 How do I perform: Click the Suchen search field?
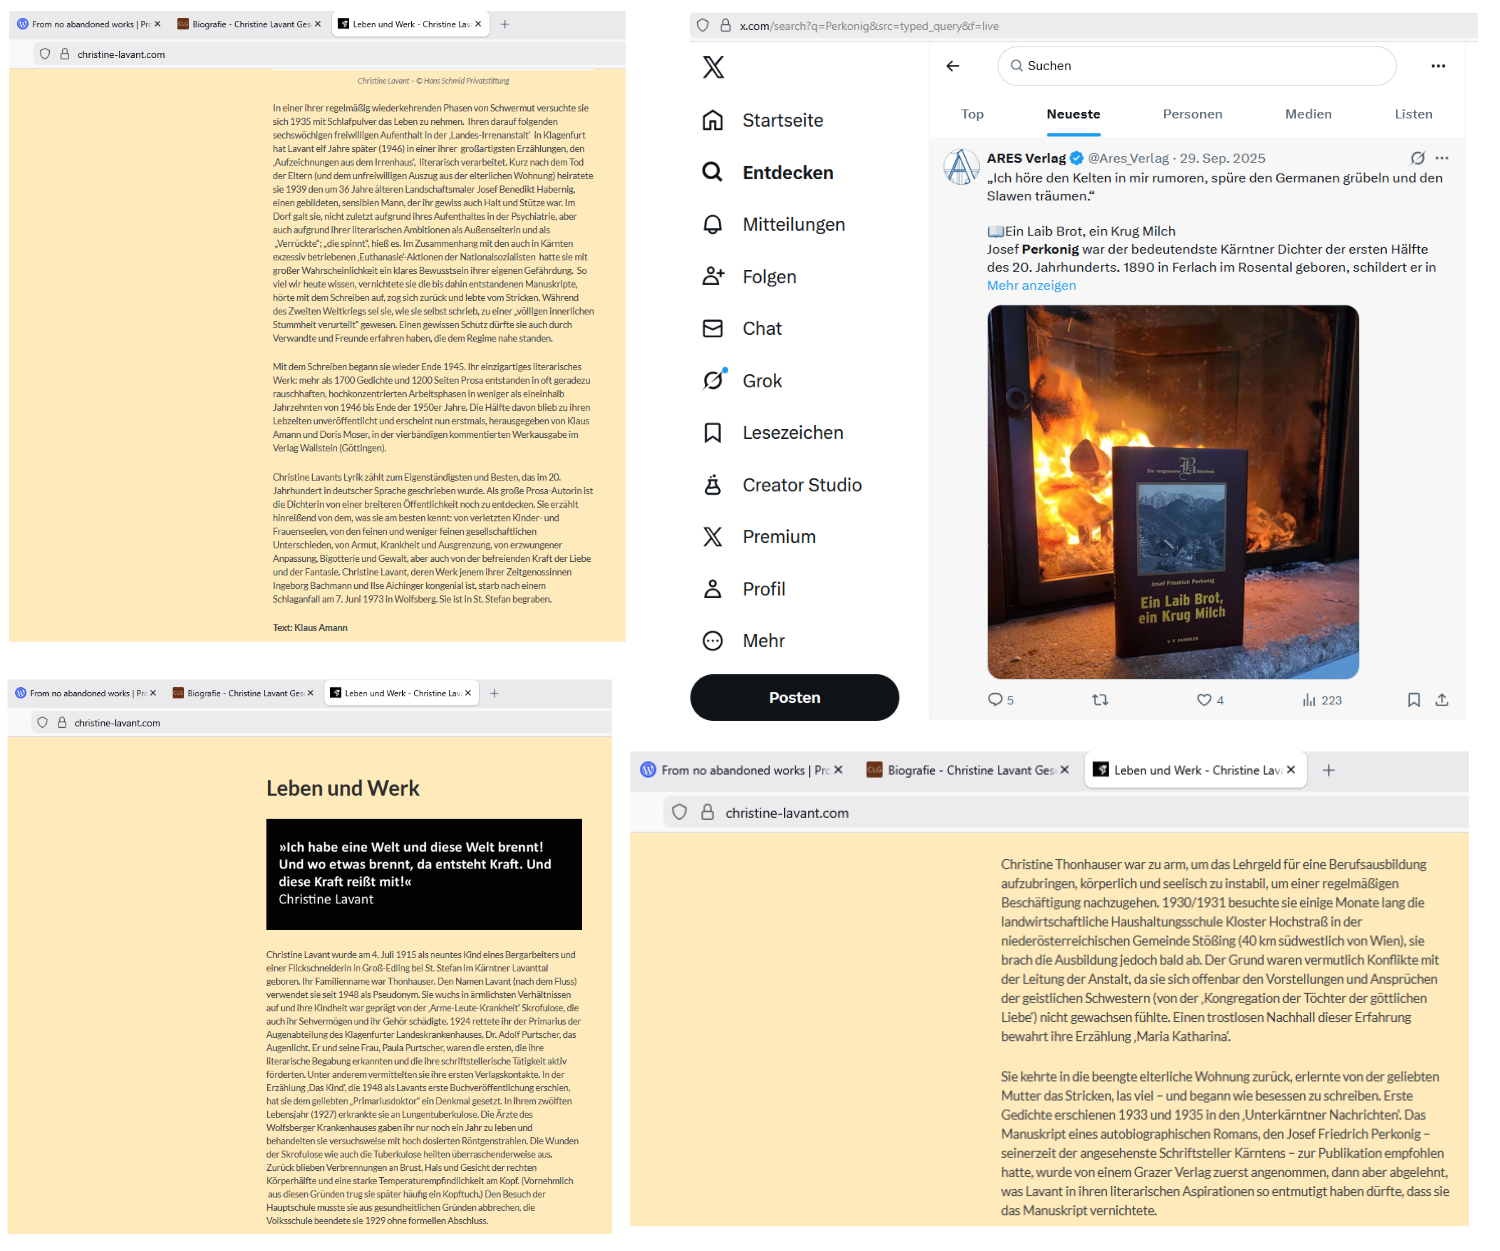[1196, 66]
